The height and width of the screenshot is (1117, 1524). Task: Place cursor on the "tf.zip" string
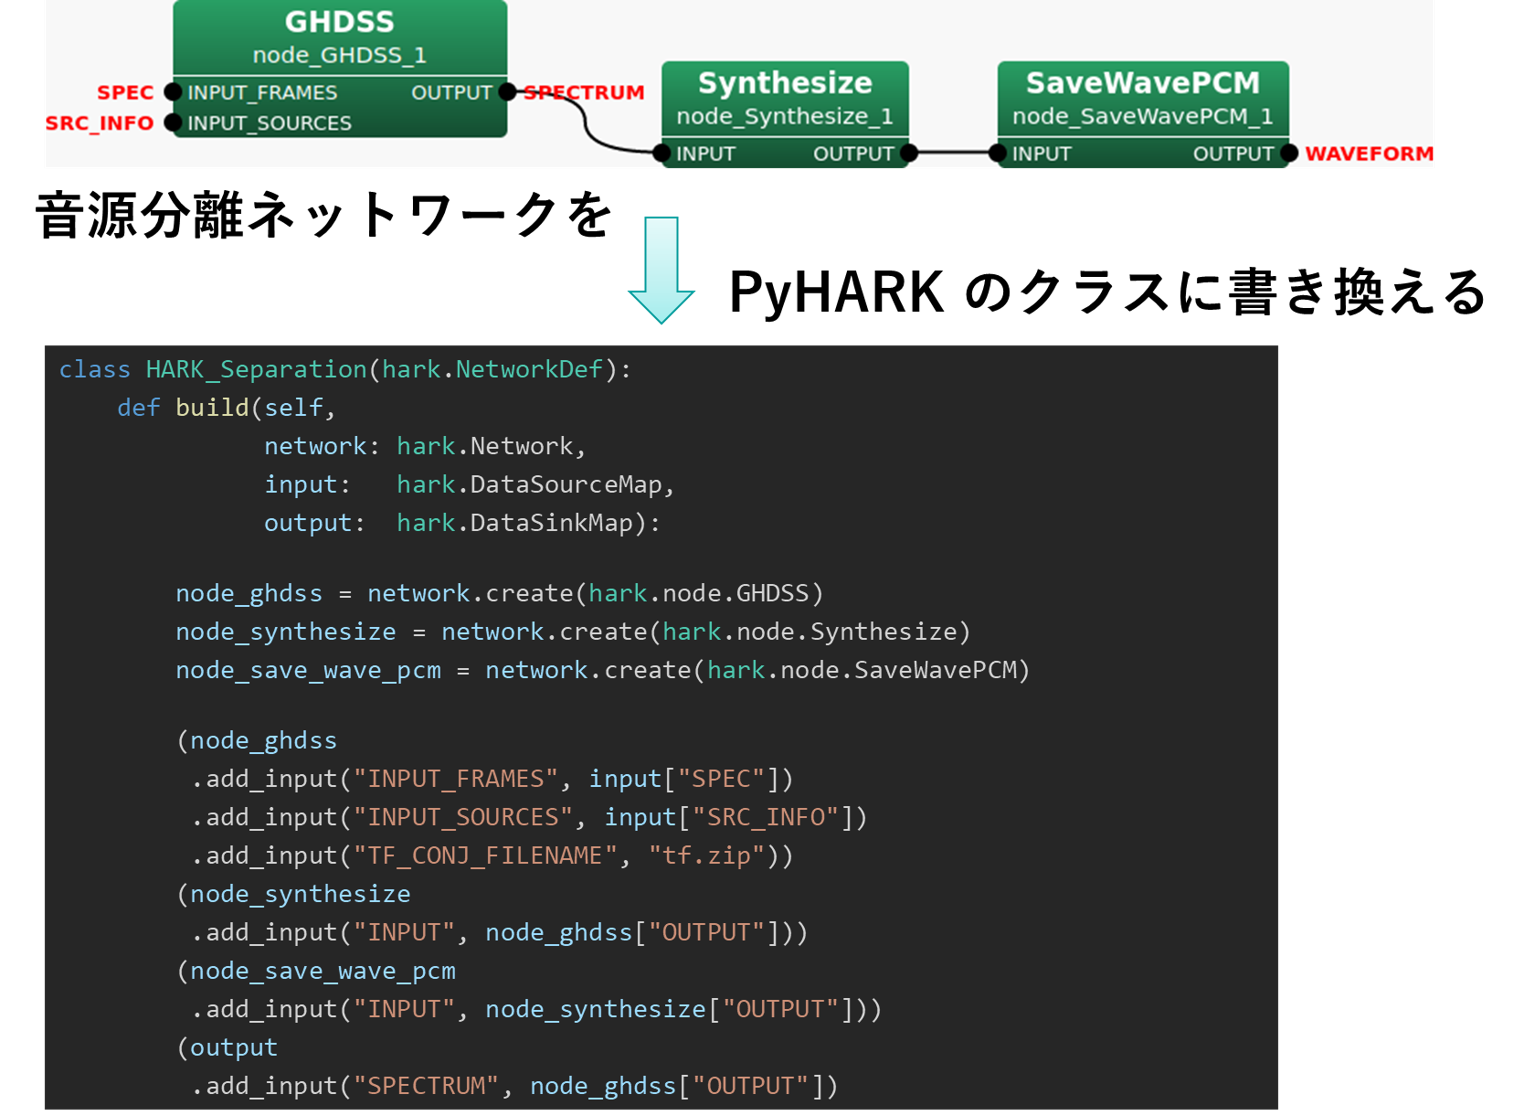(x=706, y=856)
